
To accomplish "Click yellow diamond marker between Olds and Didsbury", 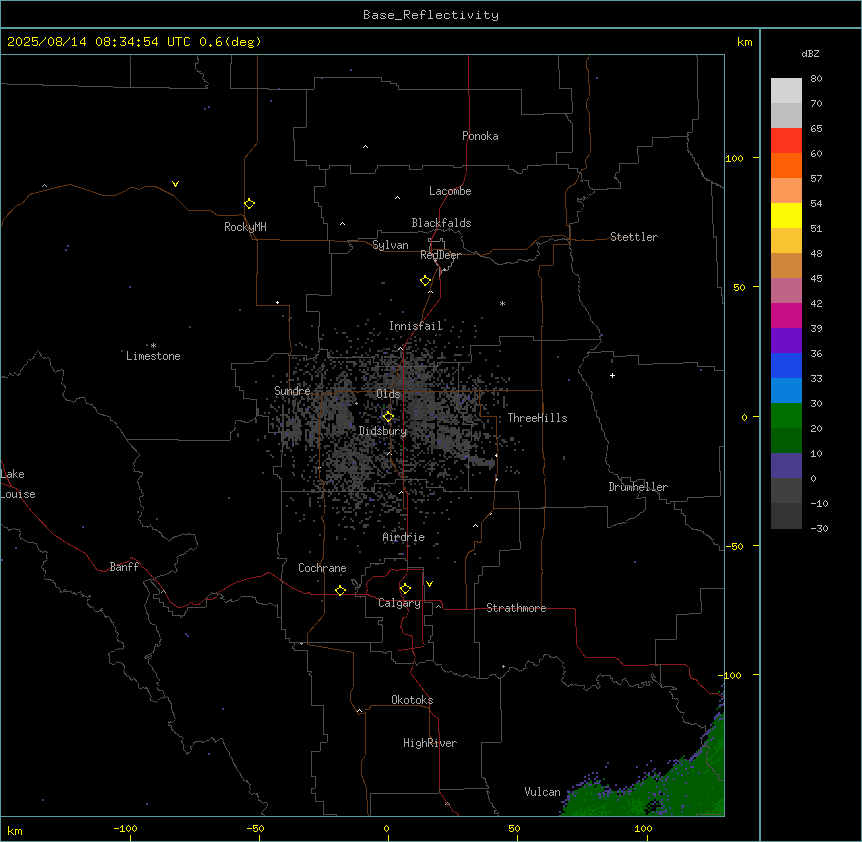I will pos(388,417).
